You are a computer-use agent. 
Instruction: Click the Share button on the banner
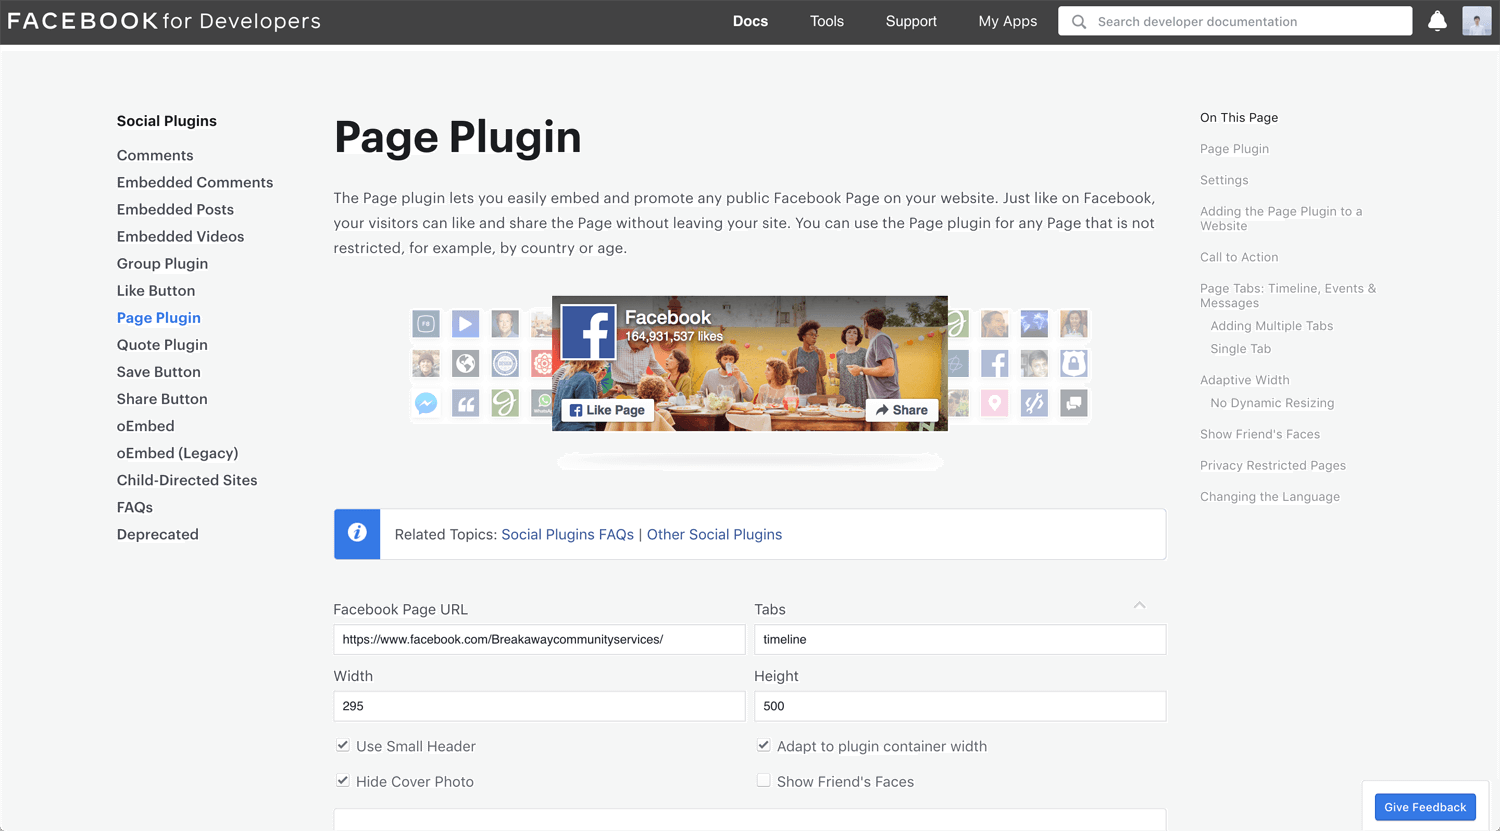[902, 410]
